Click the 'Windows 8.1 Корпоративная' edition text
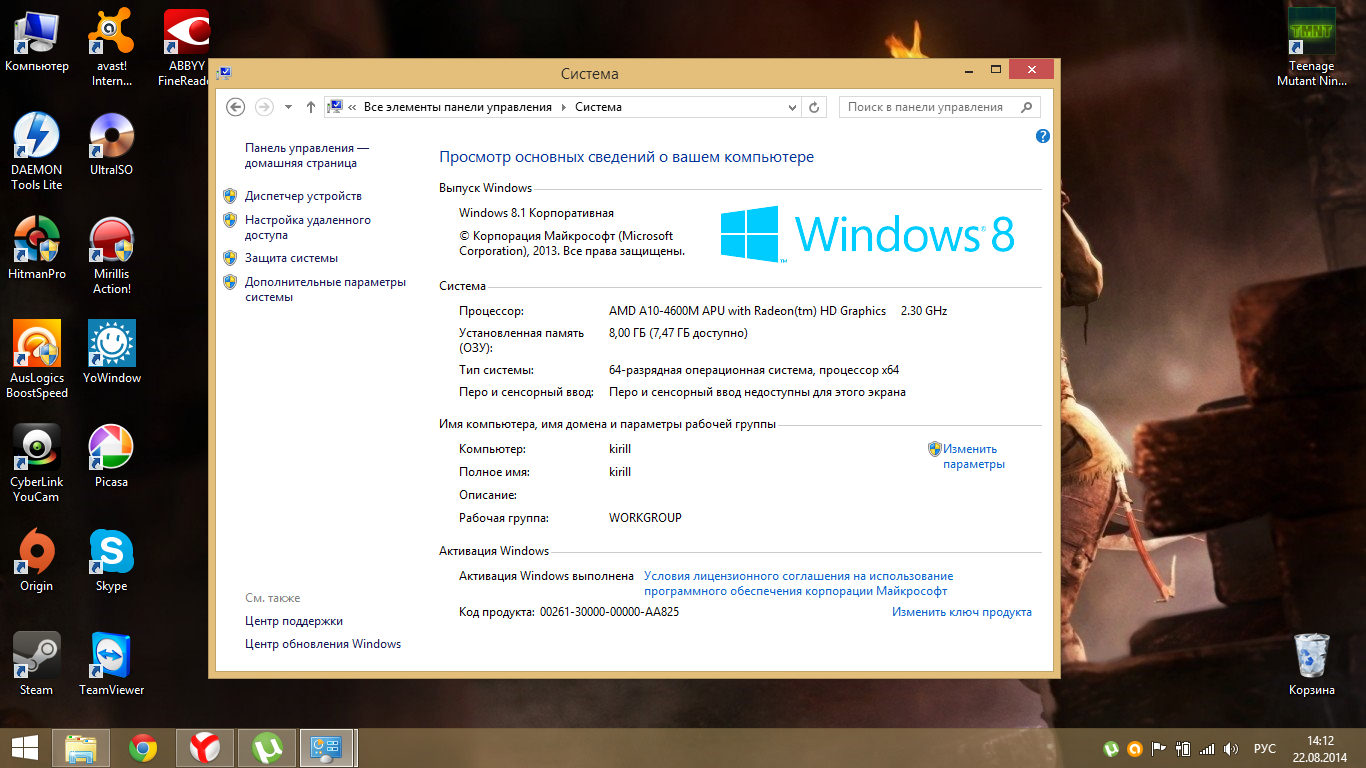The height and width of the screenshot is (768, 1366). (536, 213)
